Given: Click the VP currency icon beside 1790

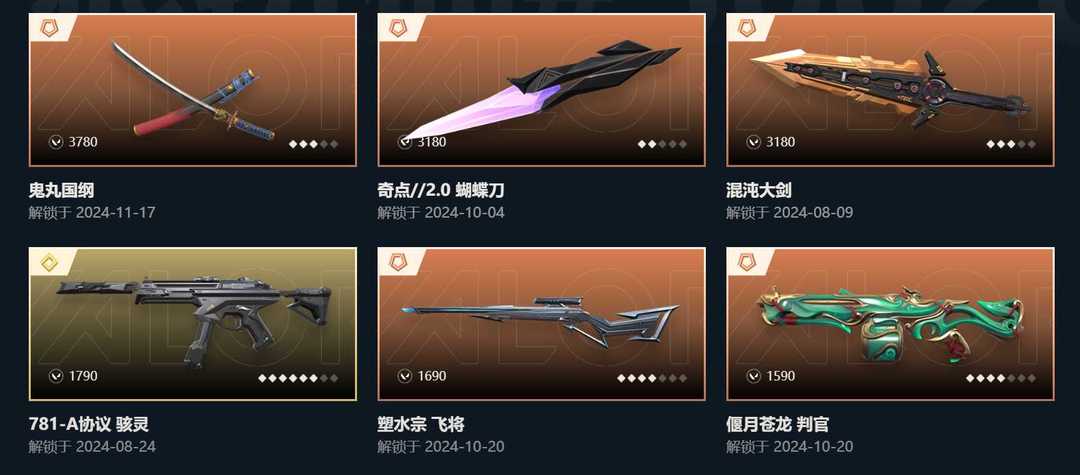Looking at the screenshot, I should (x=55, y=377).
